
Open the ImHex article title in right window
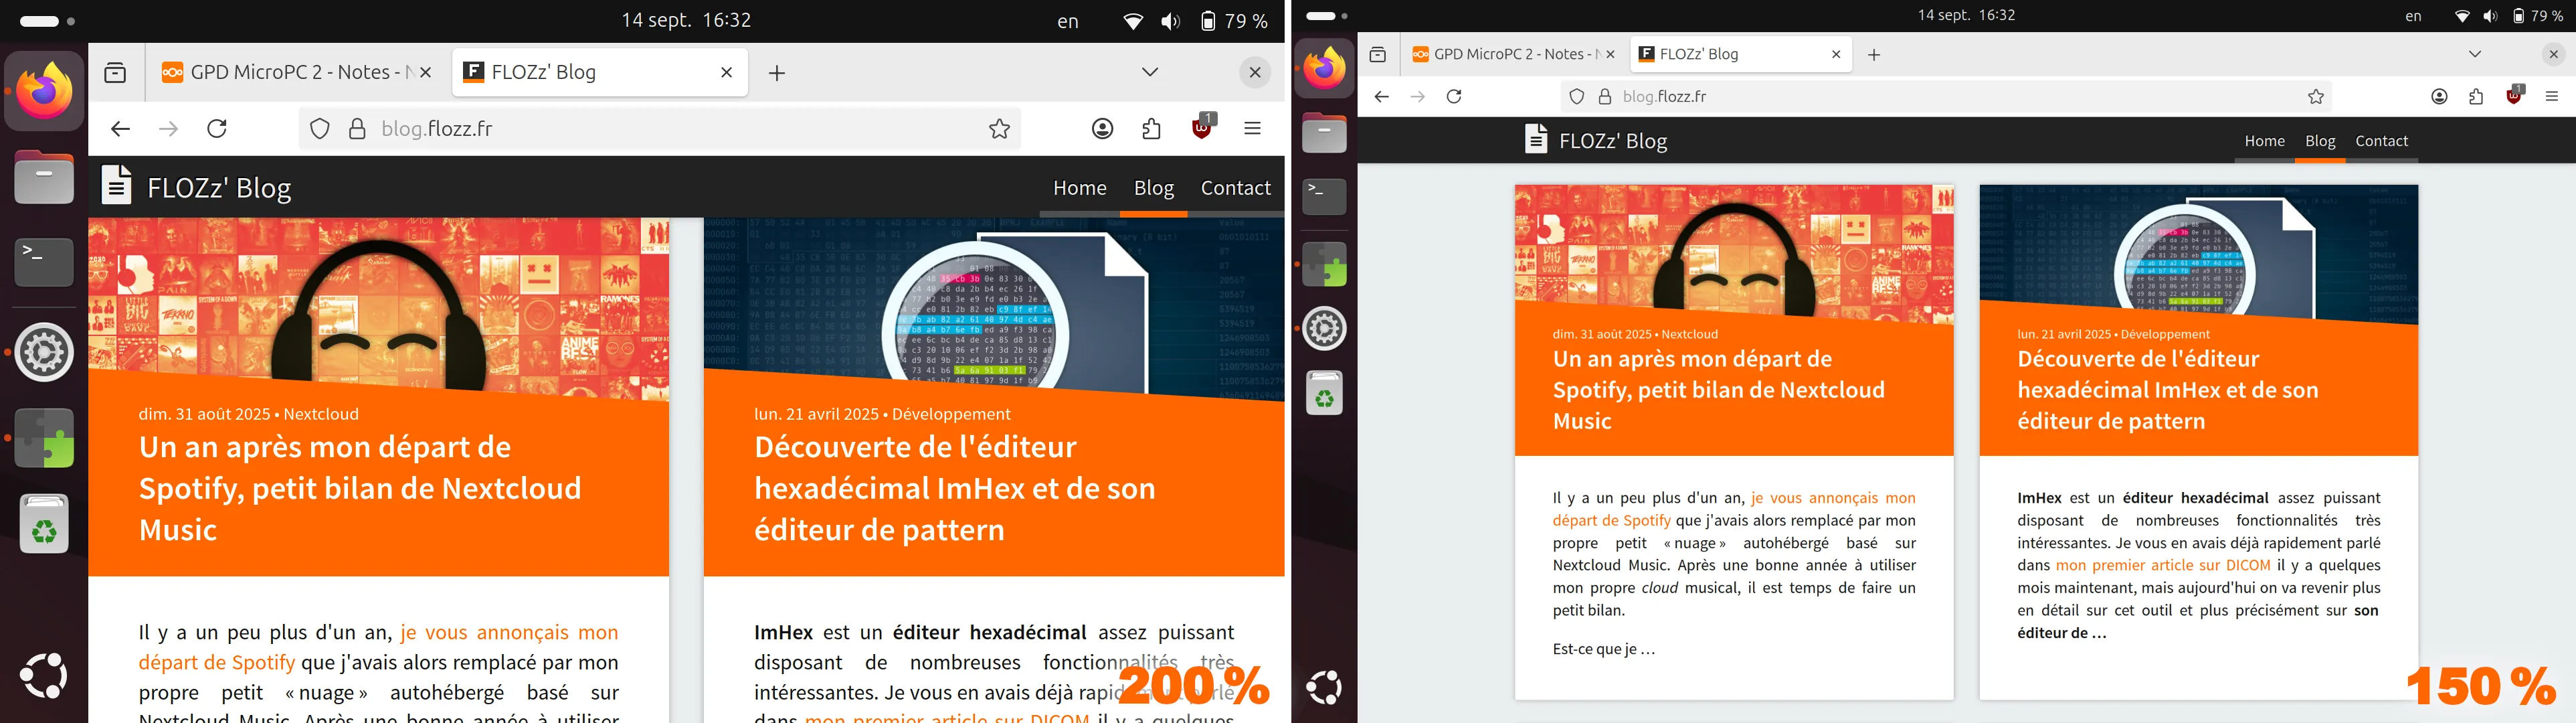(2167, 390)
